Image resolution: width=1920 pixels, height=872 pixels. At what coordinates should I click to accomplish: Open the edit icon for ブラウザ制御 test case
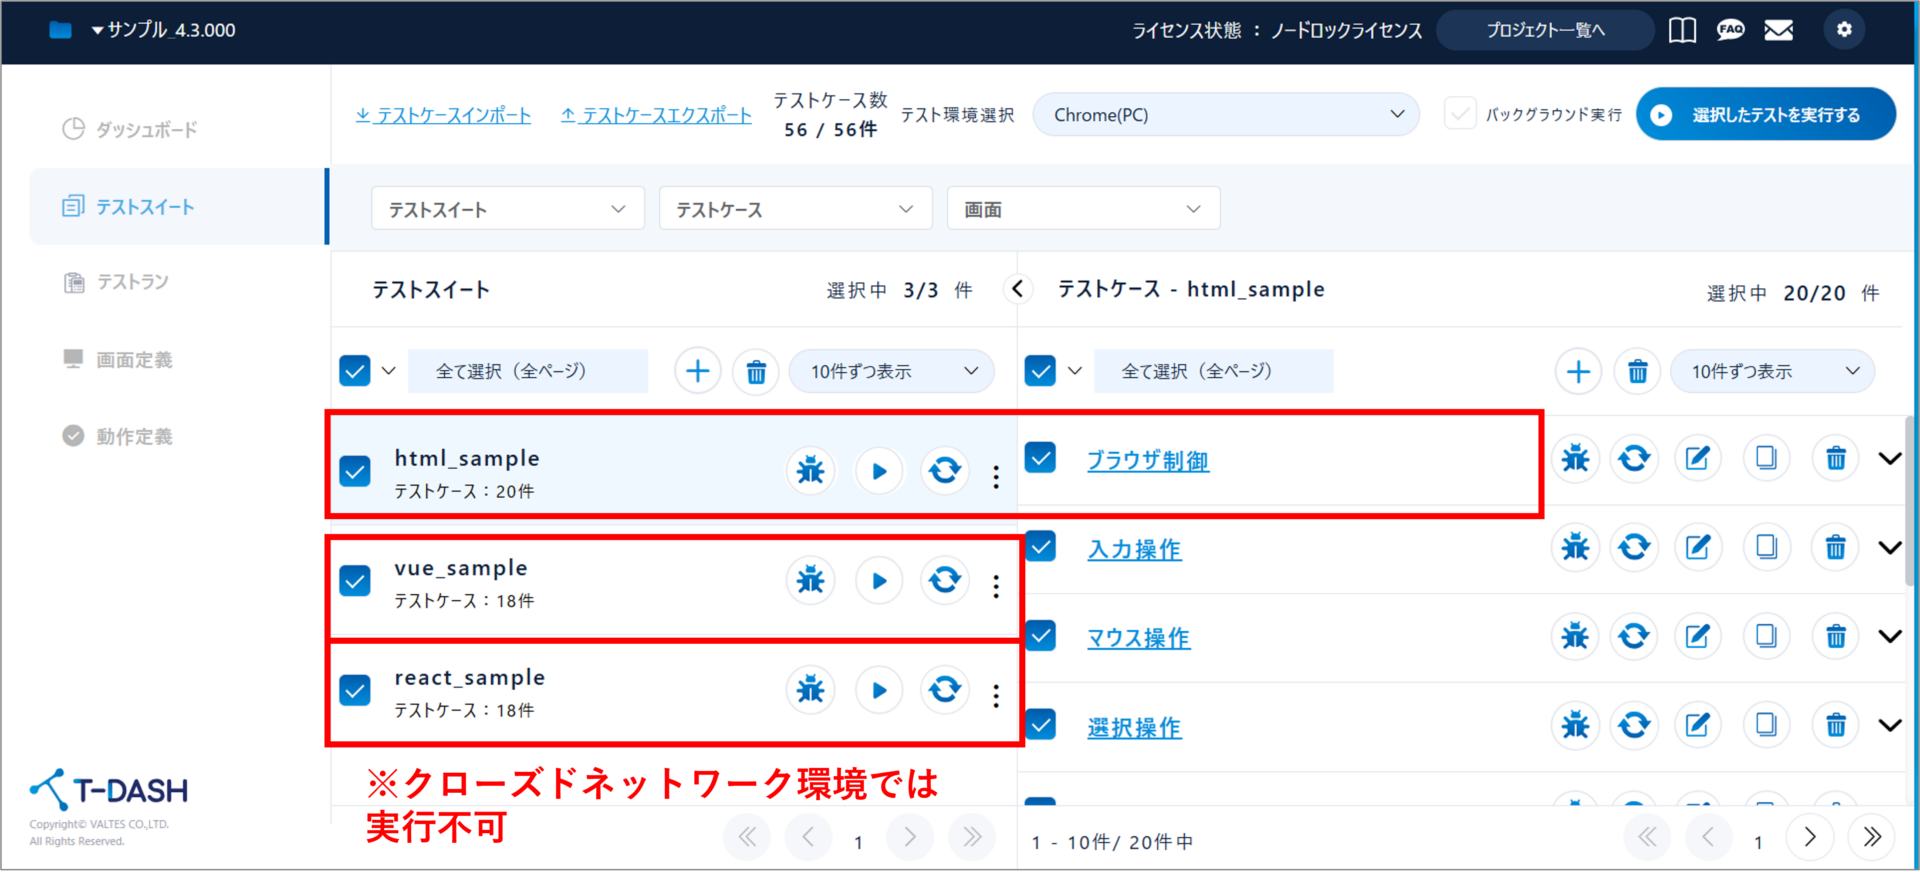[1697, 459]
